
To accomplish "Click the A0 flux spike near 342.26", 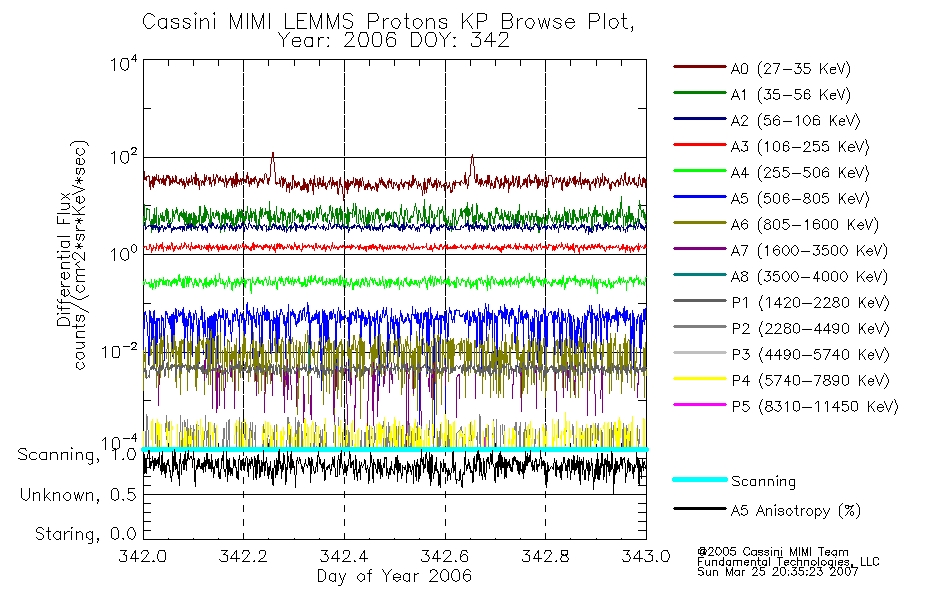I will pos(273,165).
